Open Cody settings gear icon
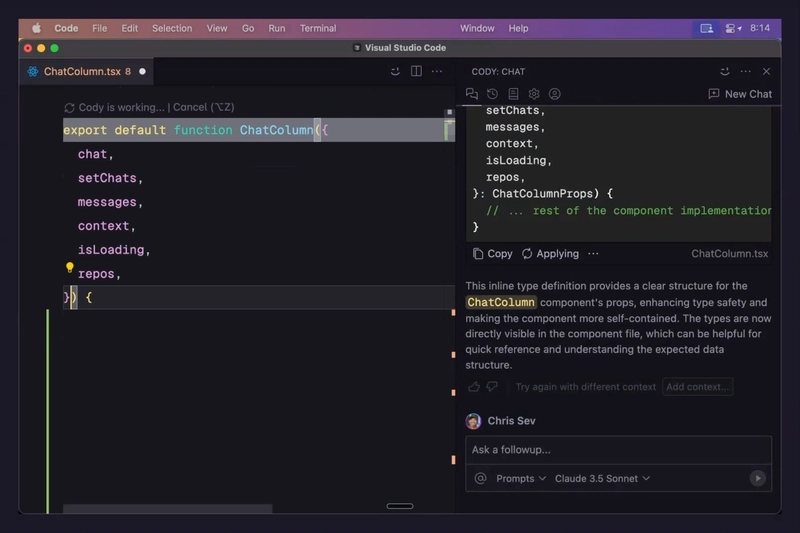Viewport: 800px width, 533px height. pyautogui.click(x=534, y=94)
